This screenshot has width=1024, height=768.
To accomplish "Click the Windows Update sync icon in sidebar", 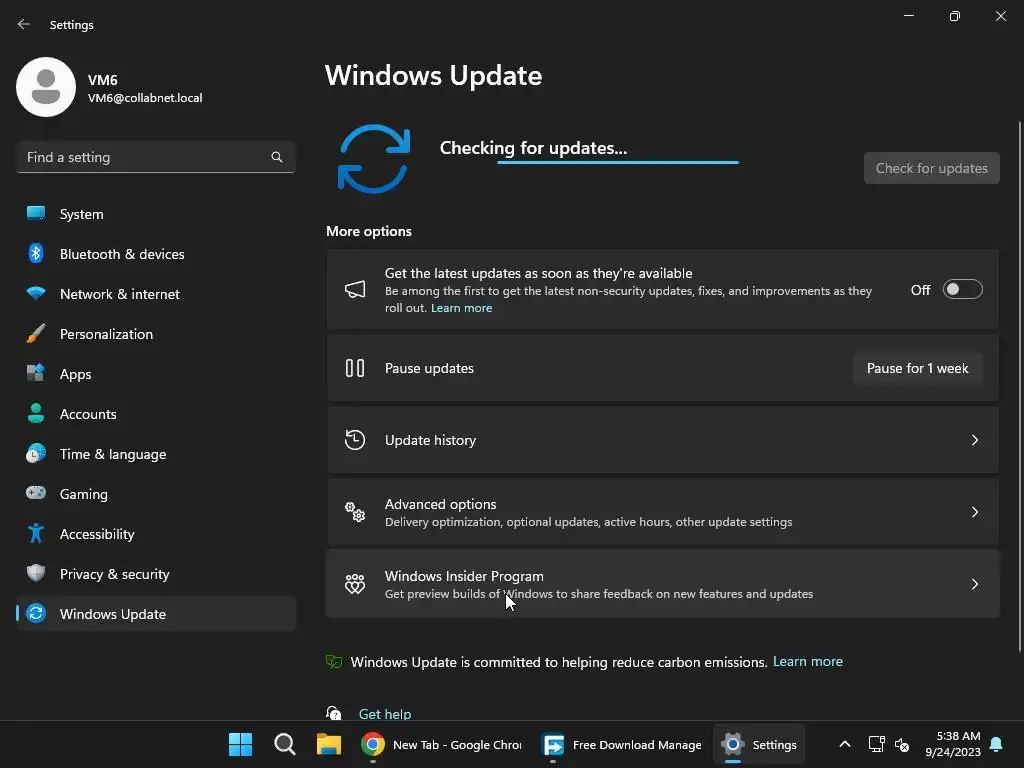I will tap(36, 613).
